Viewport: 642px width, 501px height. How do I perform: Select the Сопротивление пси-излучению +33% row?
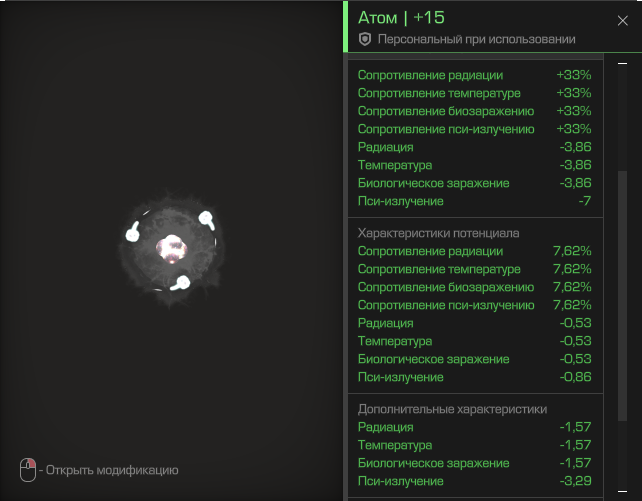(x=475, y=129)
